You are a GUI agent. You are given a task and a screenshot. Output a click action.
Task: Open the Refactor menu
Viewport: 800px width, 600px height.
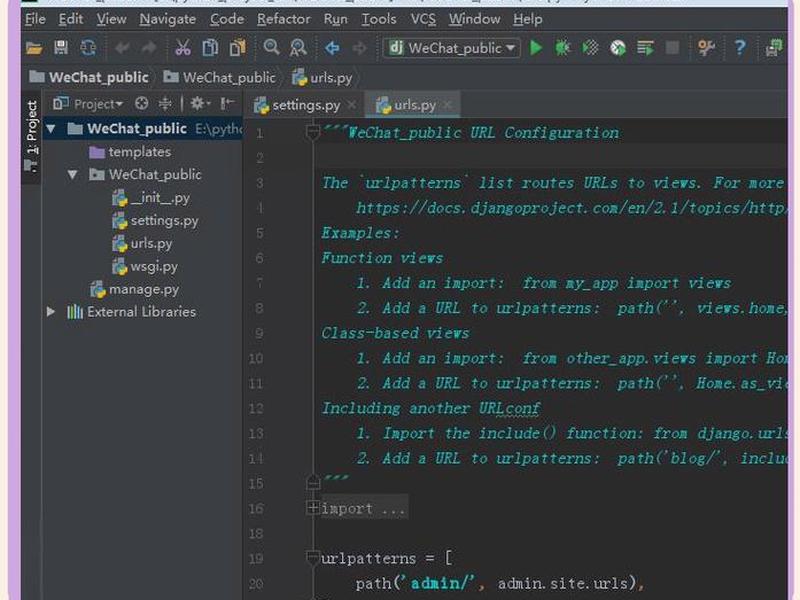pos(284,19)
